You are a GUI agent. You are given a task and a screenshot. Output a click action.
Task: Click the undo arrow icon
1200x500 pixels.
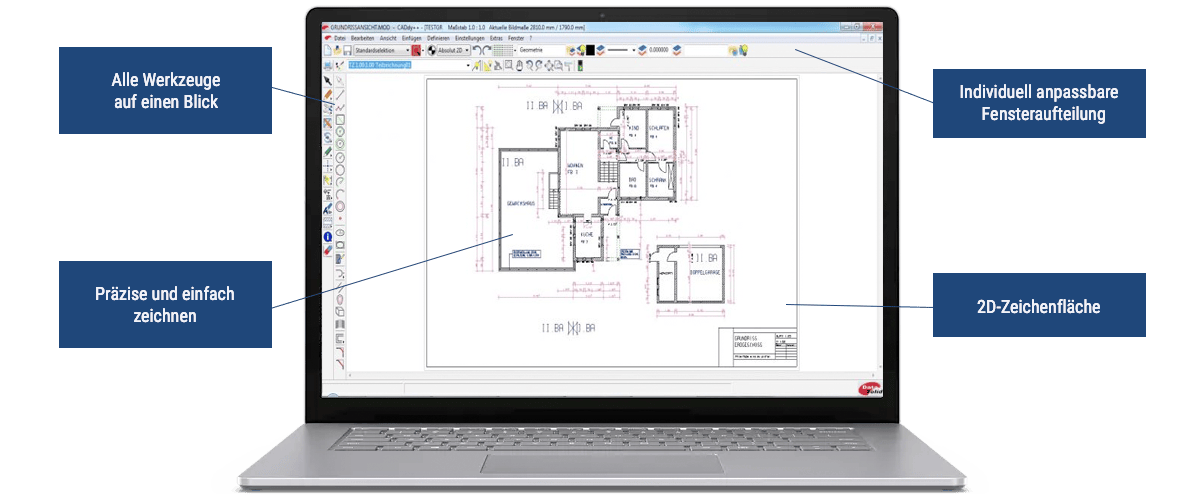pyautogui.click(x=477, y=50)
